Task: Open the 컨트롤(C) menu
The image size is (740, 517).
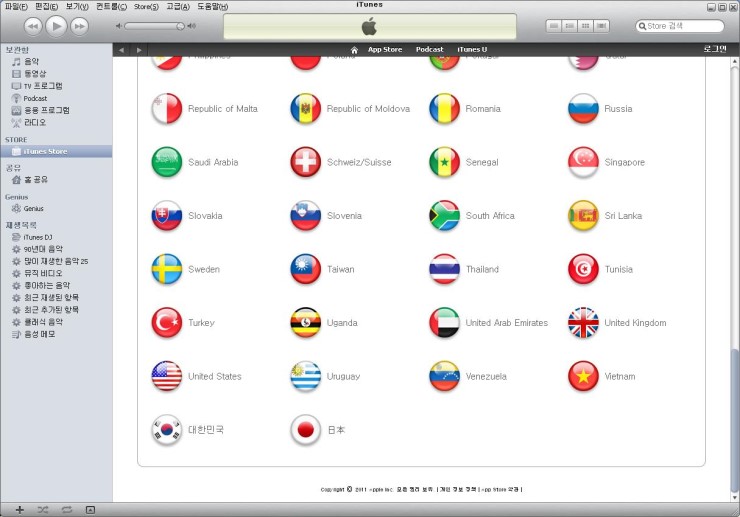Action: click(x=111, y=6)
